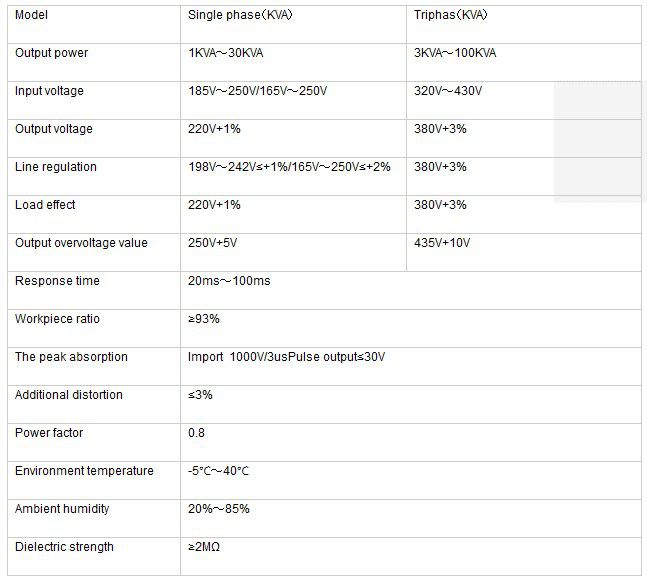Viewport: 647px width, 579px height.
Task: Click the "3KVA~100KVA" output power value
Action: [x=455, y=53]
